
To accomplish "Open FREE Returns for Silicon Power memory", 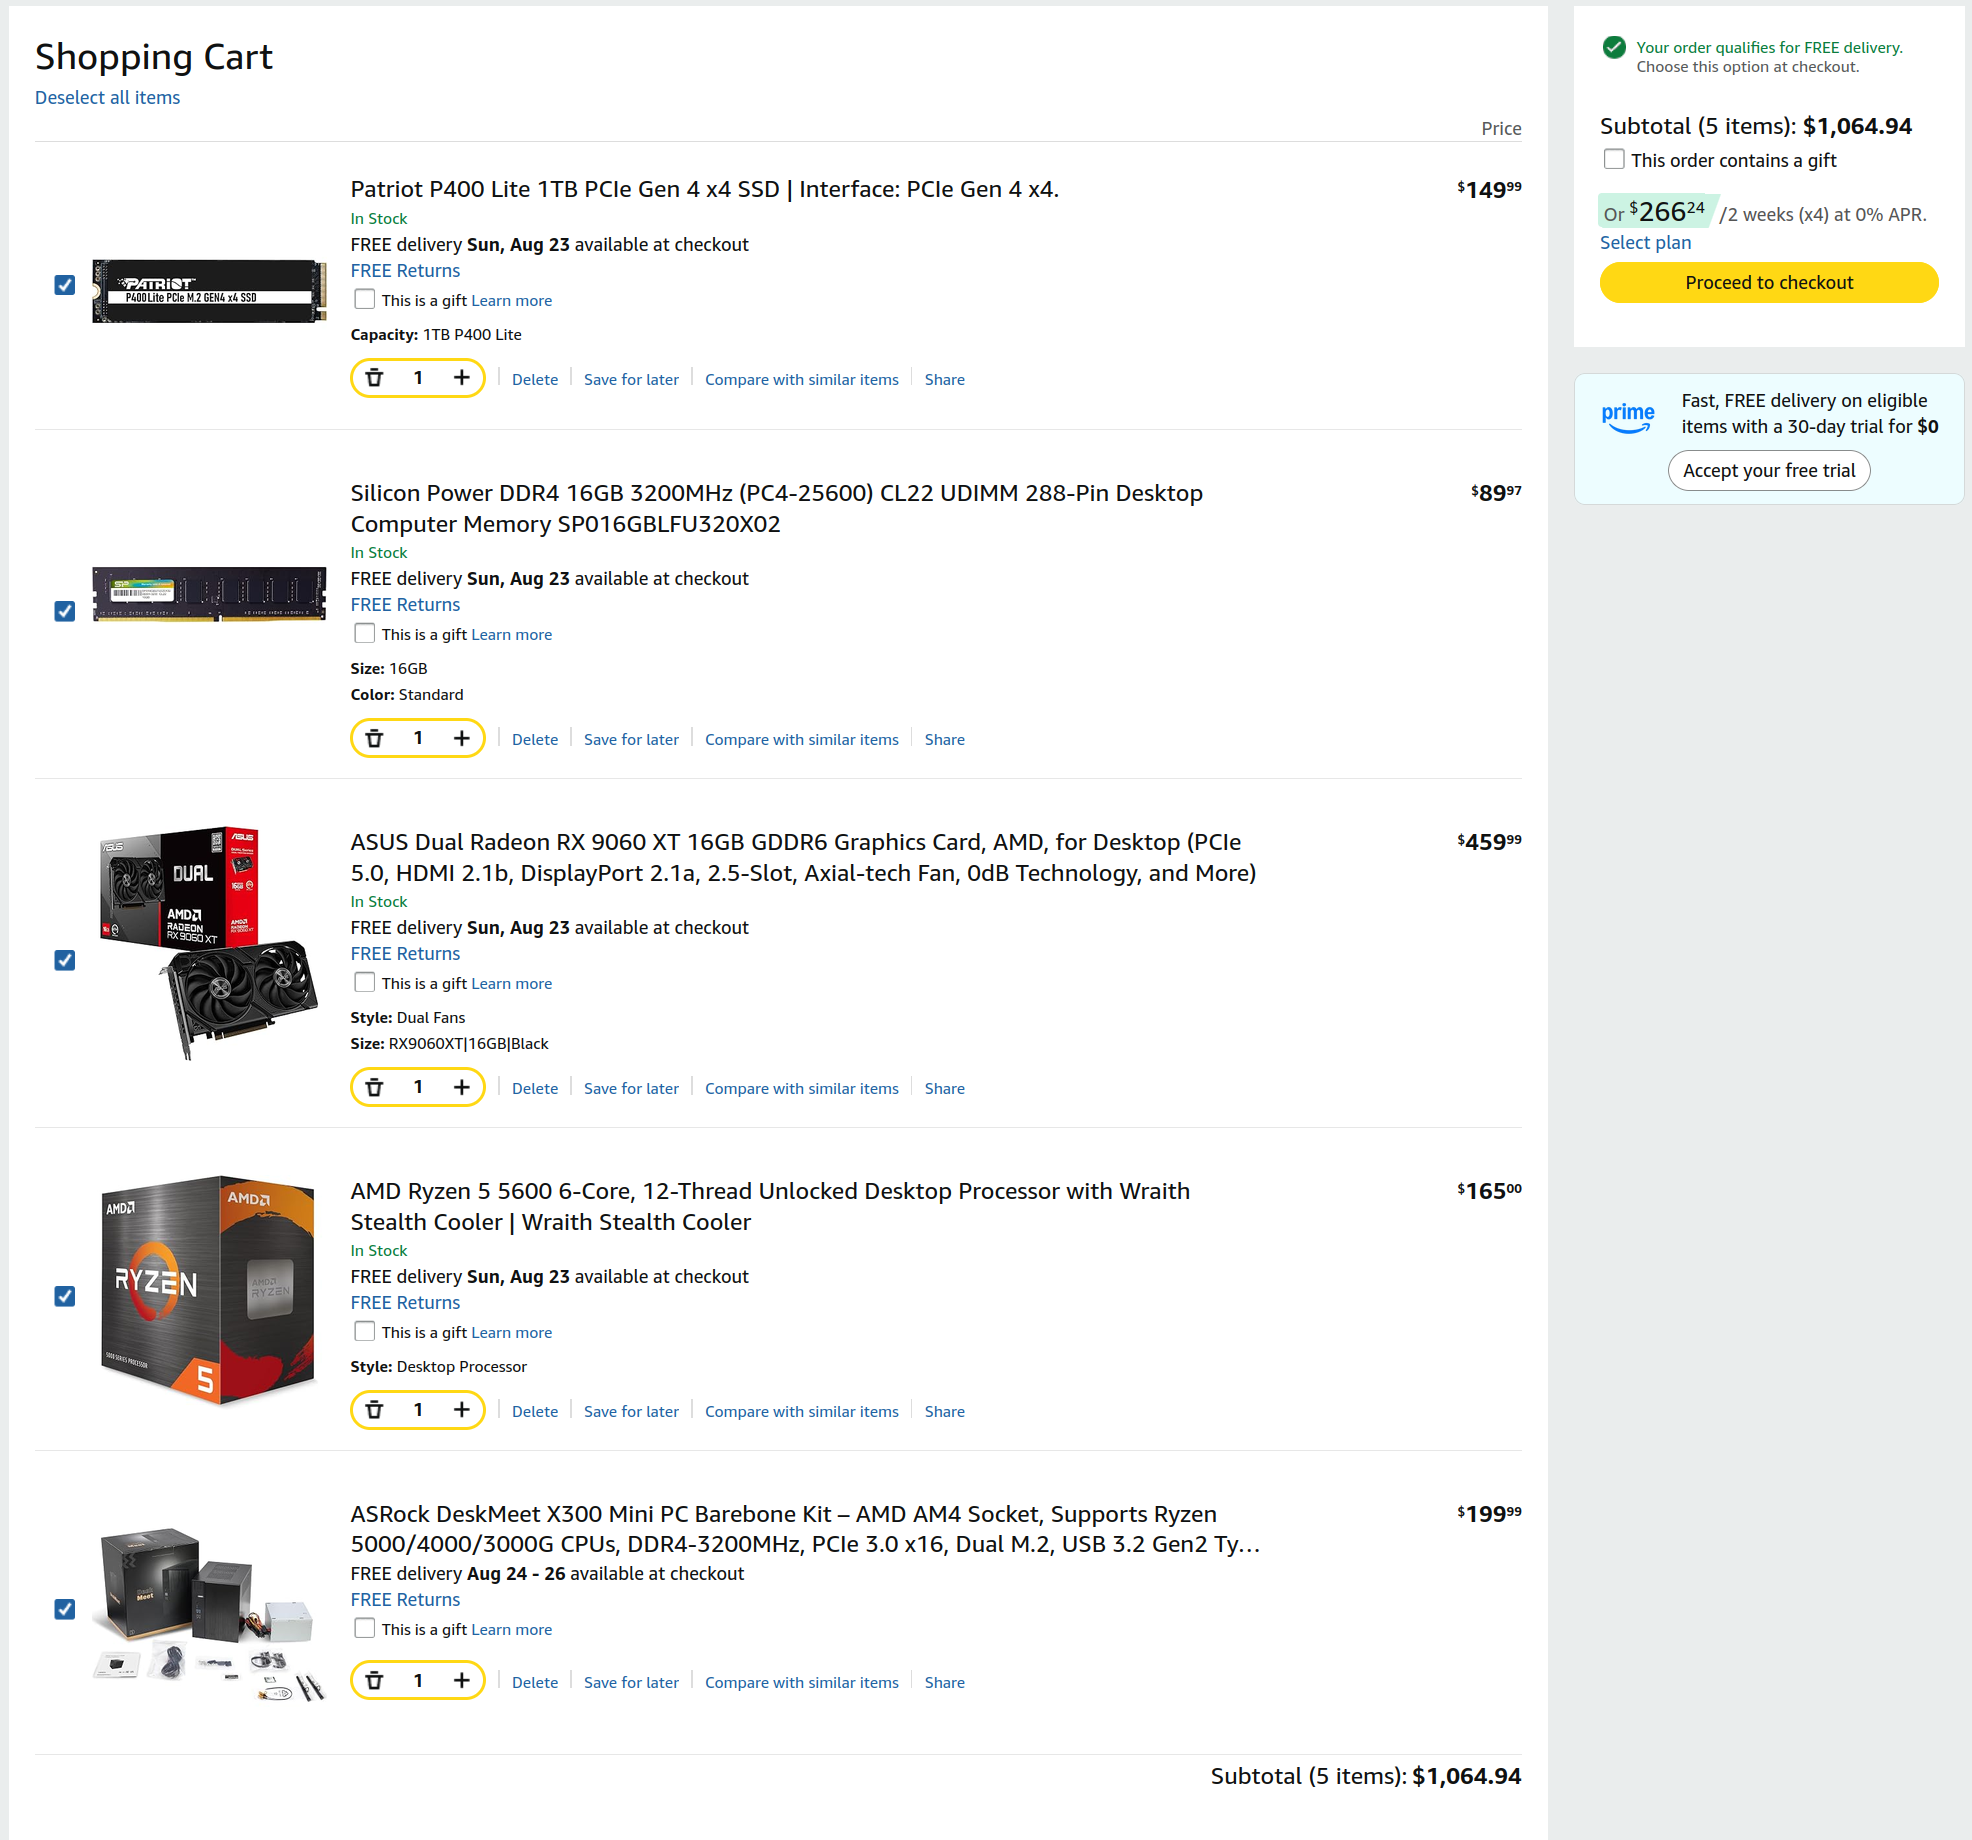I will (405, 604).
